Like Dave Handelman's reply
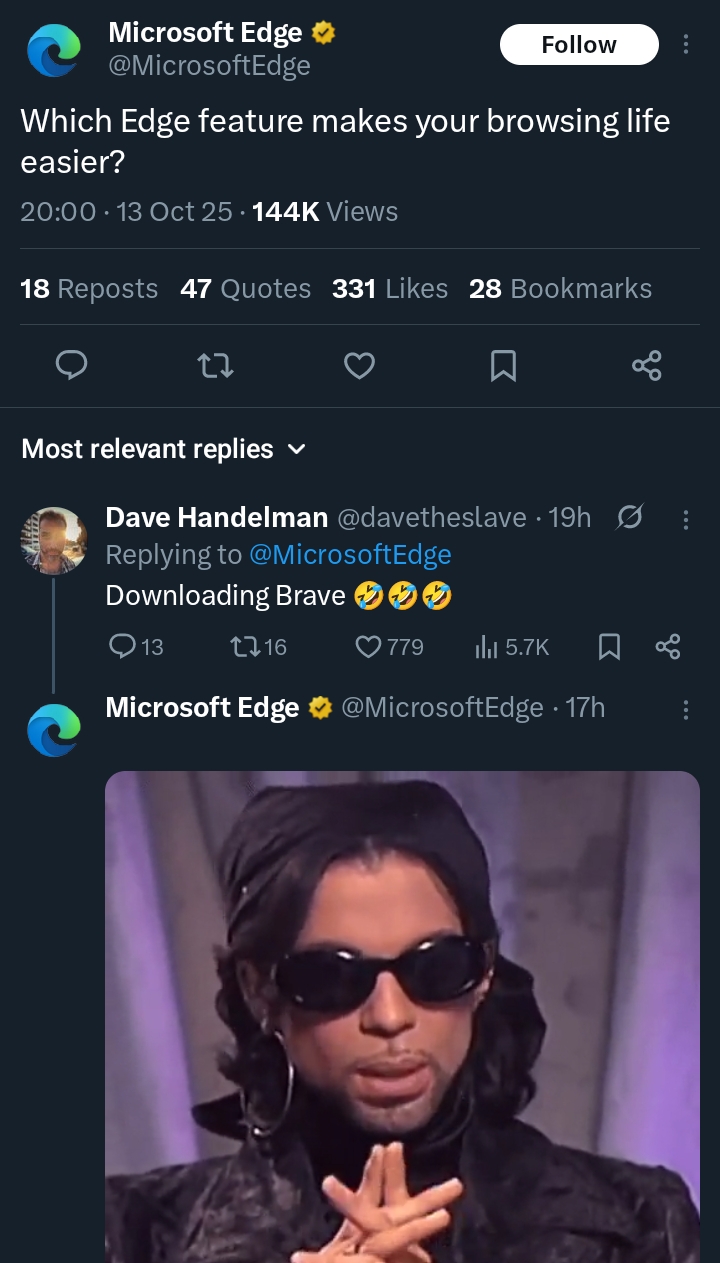The height and width of the screenshot is (1263, 720). point(368,647)
